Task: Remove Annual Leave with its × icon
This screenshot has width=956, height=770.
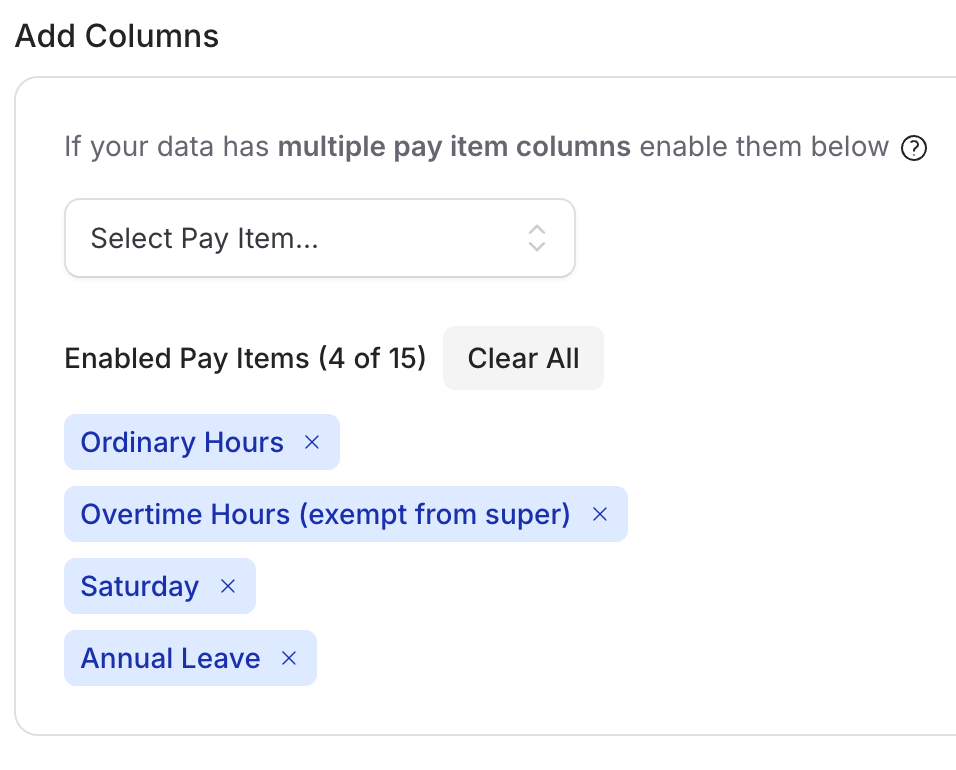Action: 289,658
